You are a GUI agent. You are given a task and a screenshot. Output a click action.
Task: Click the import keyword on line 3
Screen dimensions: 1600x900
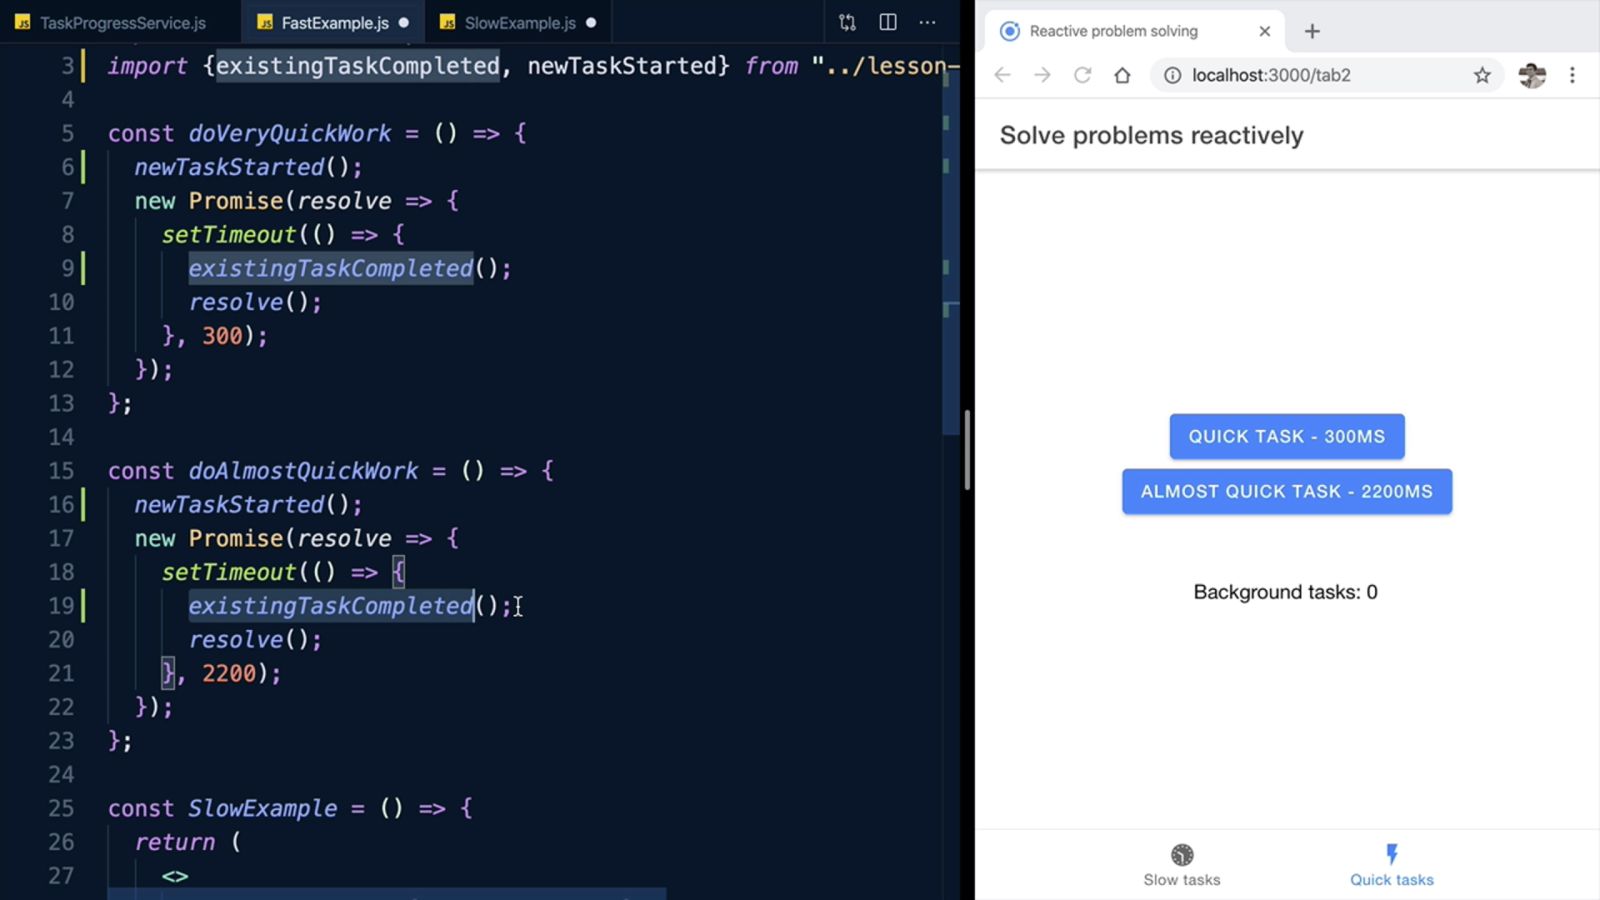[x=147, y=66]
